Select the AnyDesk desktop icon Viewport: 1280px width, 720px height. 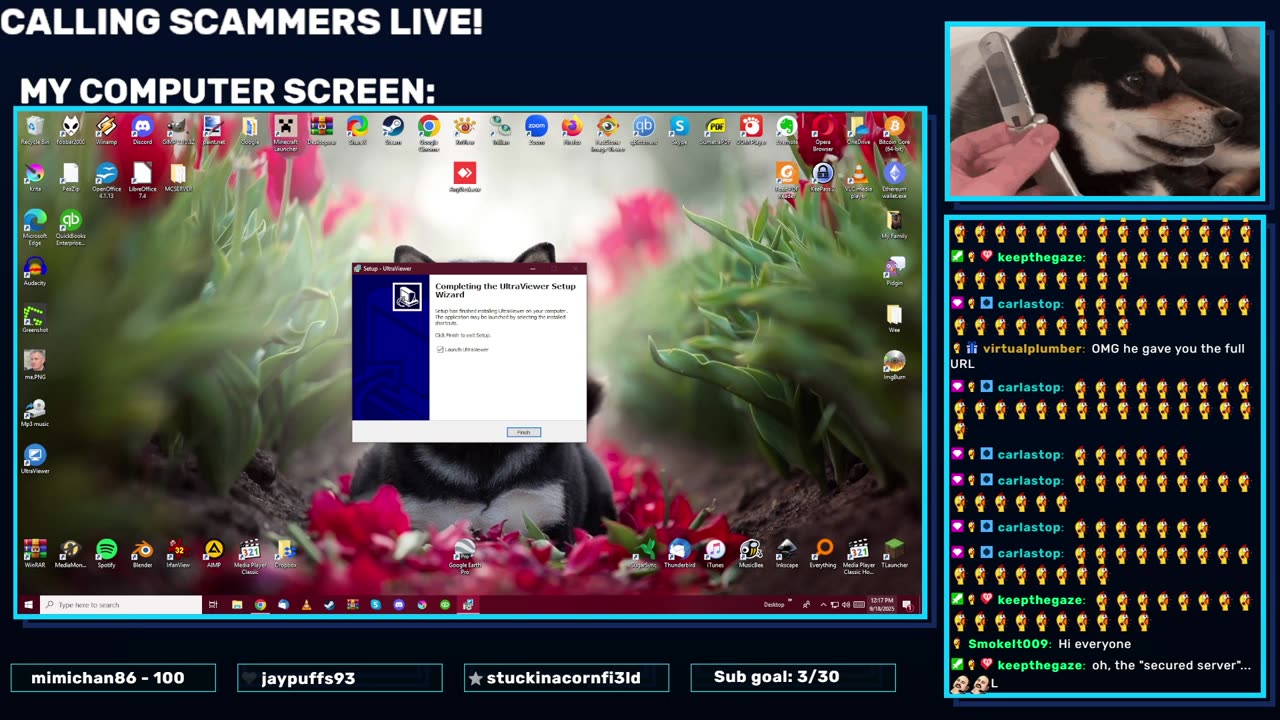pos(464,178)
